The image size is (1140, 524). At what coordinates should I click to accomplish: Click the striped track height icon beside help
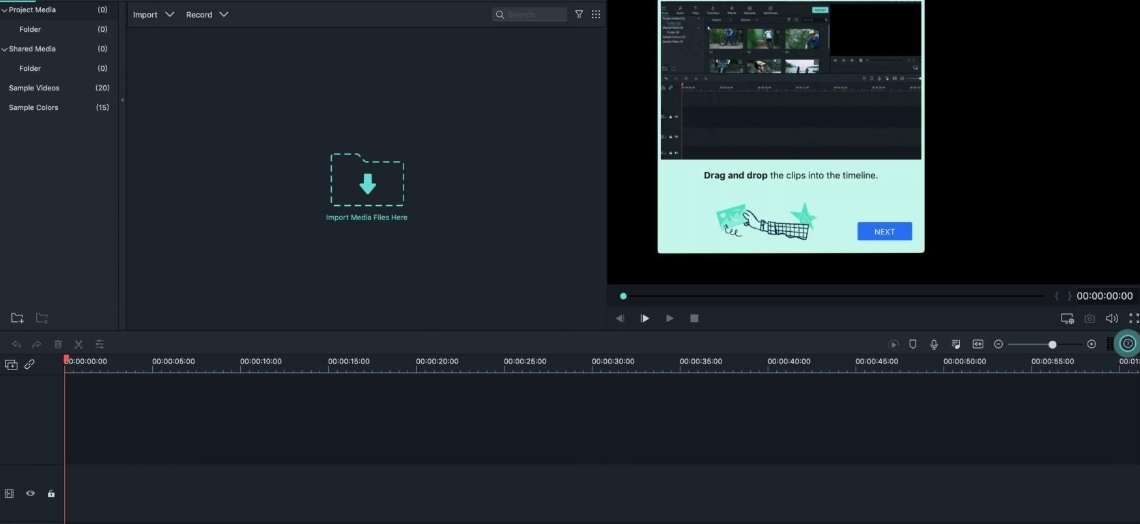click(x=1110, y=344)
